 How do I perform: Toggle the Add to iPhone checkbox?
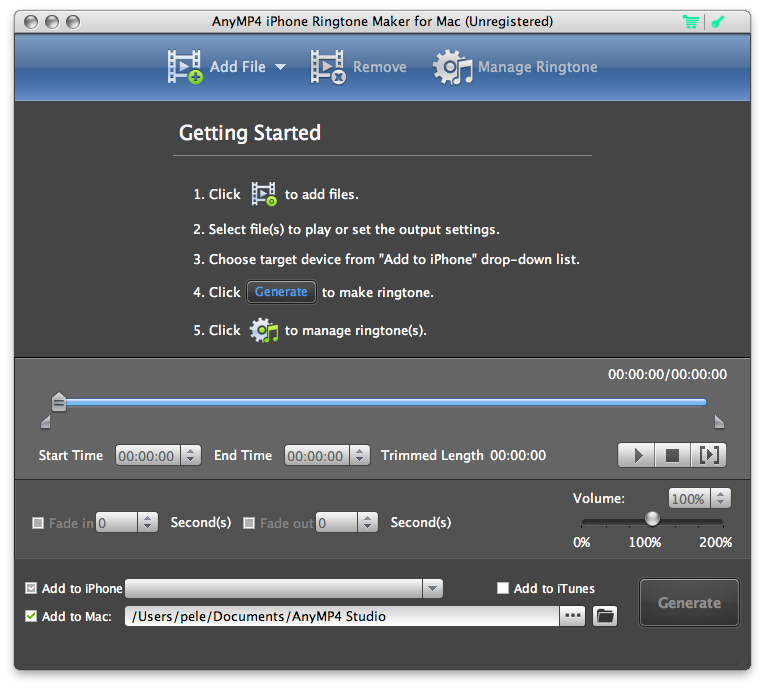click(x=31, y=588)
